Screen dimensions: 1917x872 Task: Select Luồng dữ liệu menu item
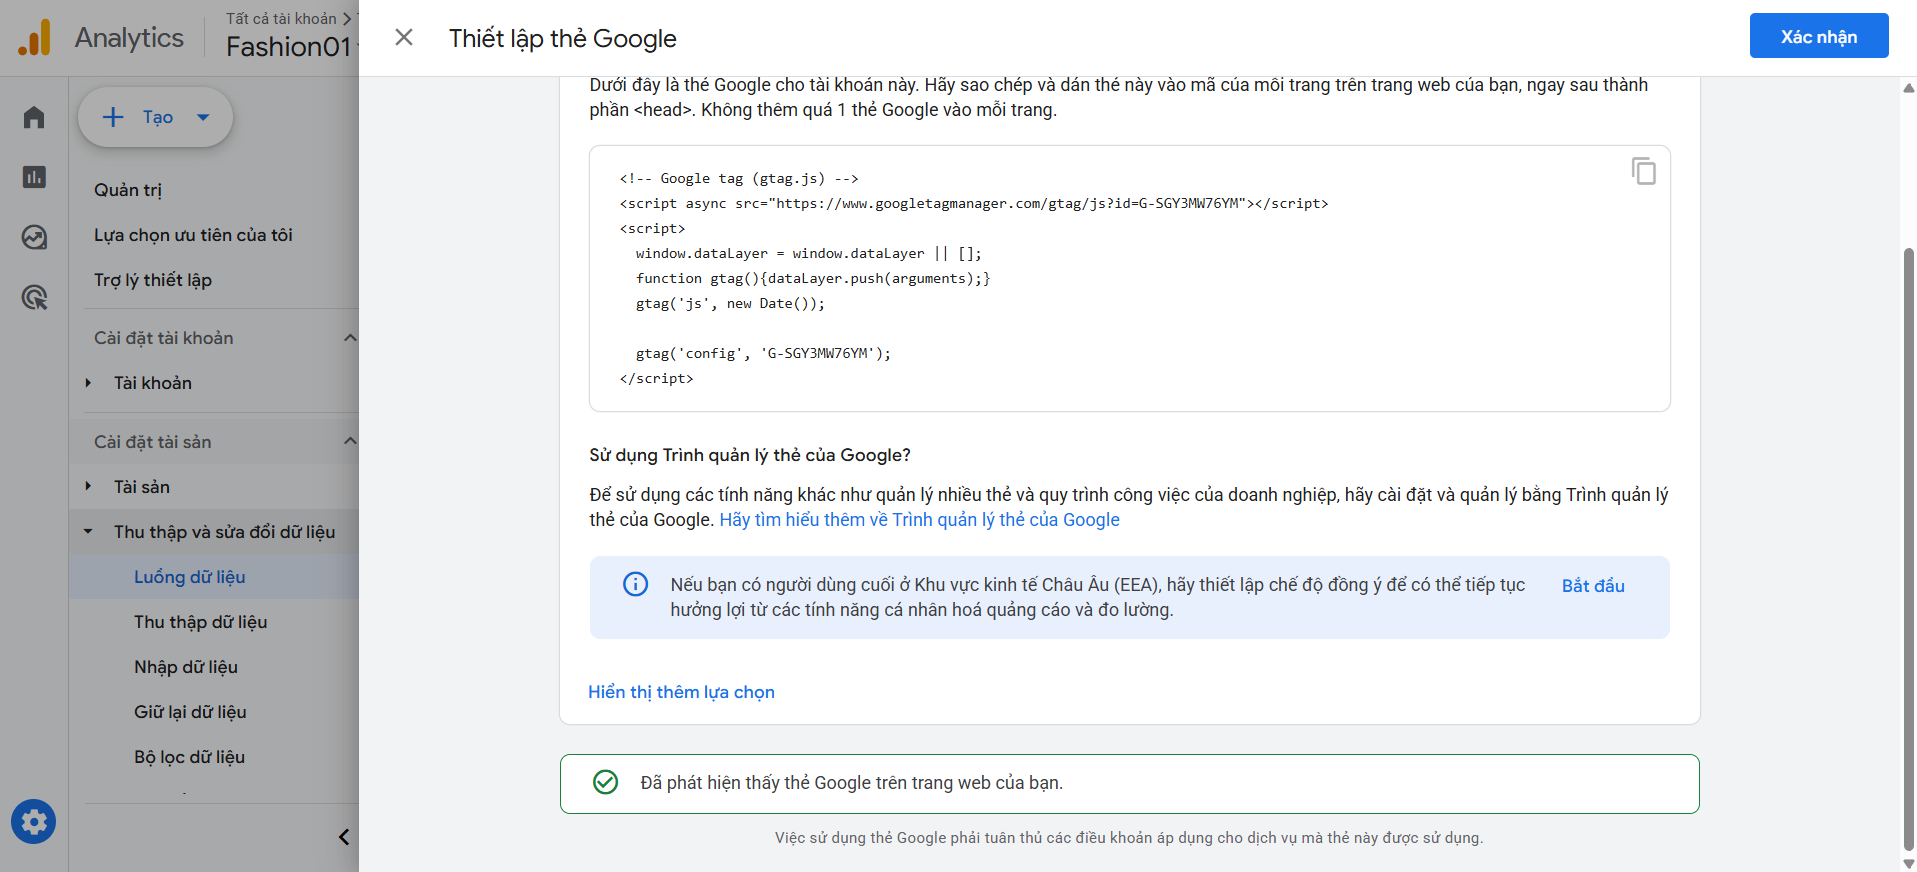coord(190,577)
